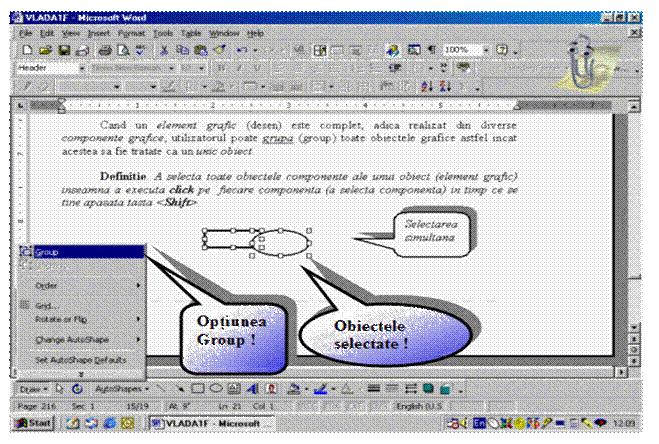Toggle Show/Hide paragraph marks
This screenshot has width=659, height=444.
click(x=431, y=49)
